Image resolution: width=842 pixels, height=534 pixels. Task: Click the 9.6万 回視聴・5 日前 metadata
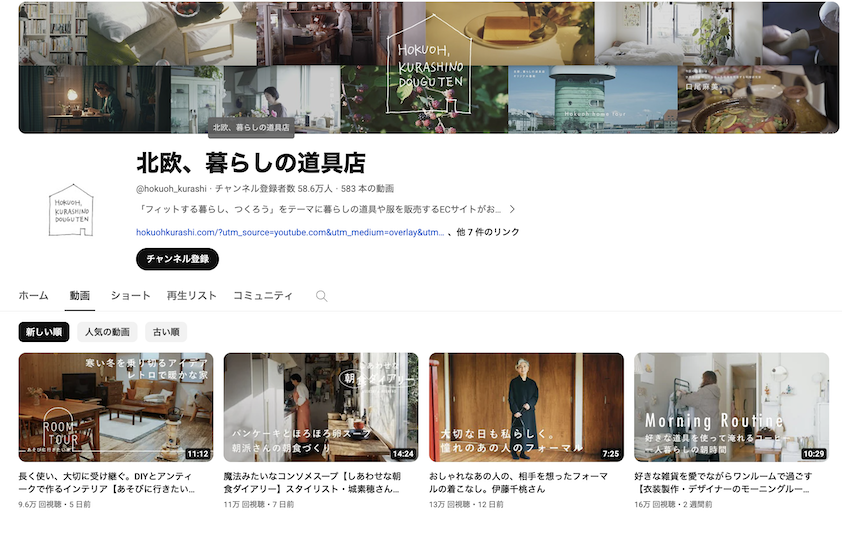pos(54,504)
